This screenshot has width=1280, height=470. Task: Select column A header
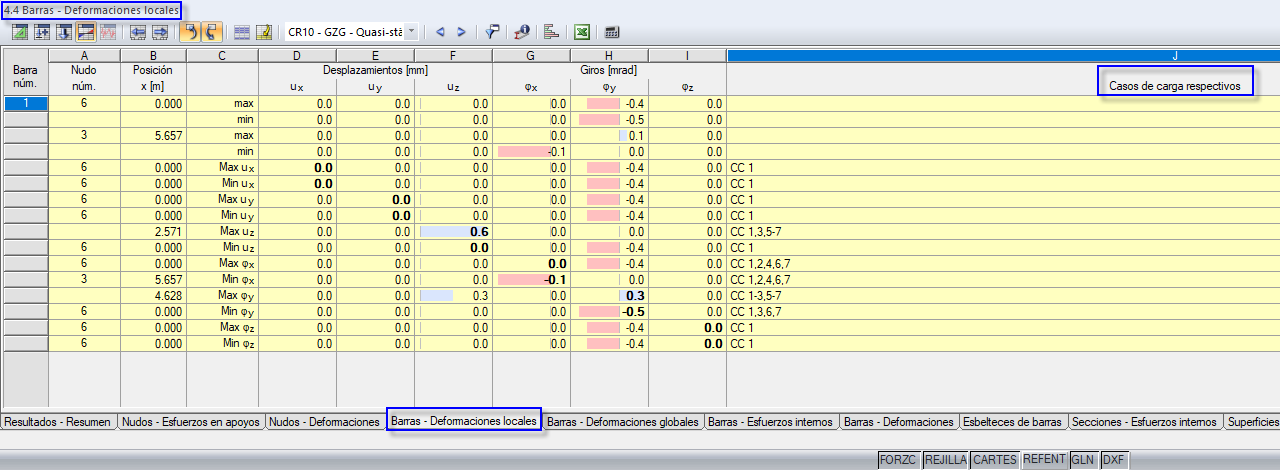click(x=85, y=55)
